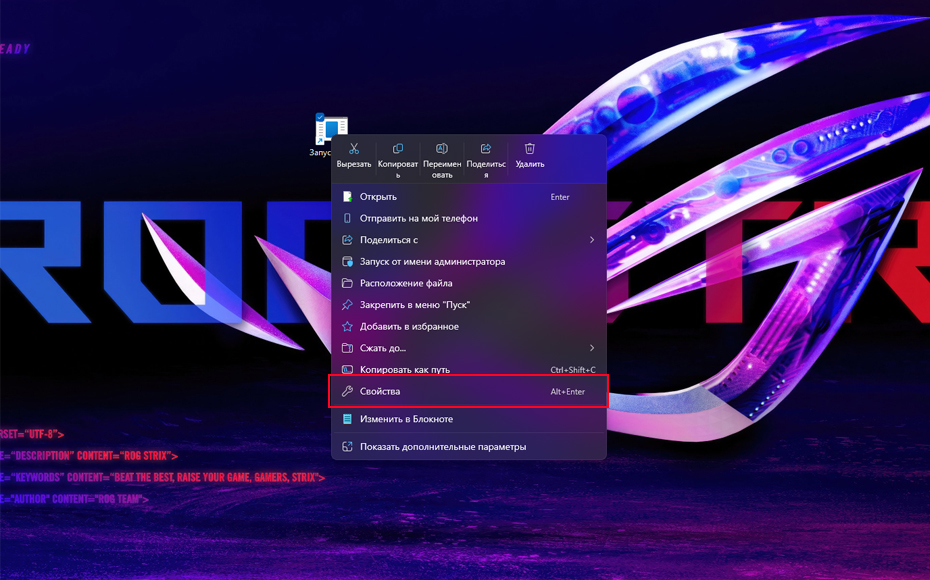The width and height of the screenshot is (930, 580).
Task: Open the Сжать до... entry
Action: 469,348
